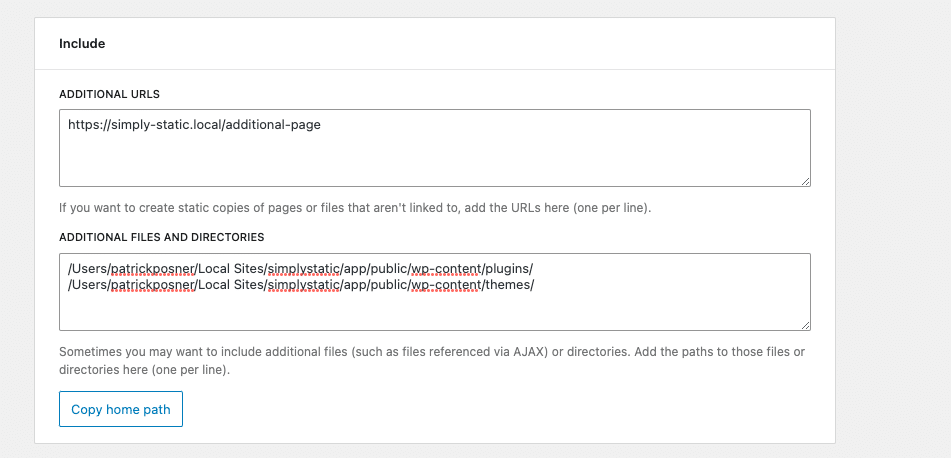Image resolution: width=951 pixels, height=458 pixels.
Task: Click the word 'themes/' at end of second path
Action: [509, 285]
